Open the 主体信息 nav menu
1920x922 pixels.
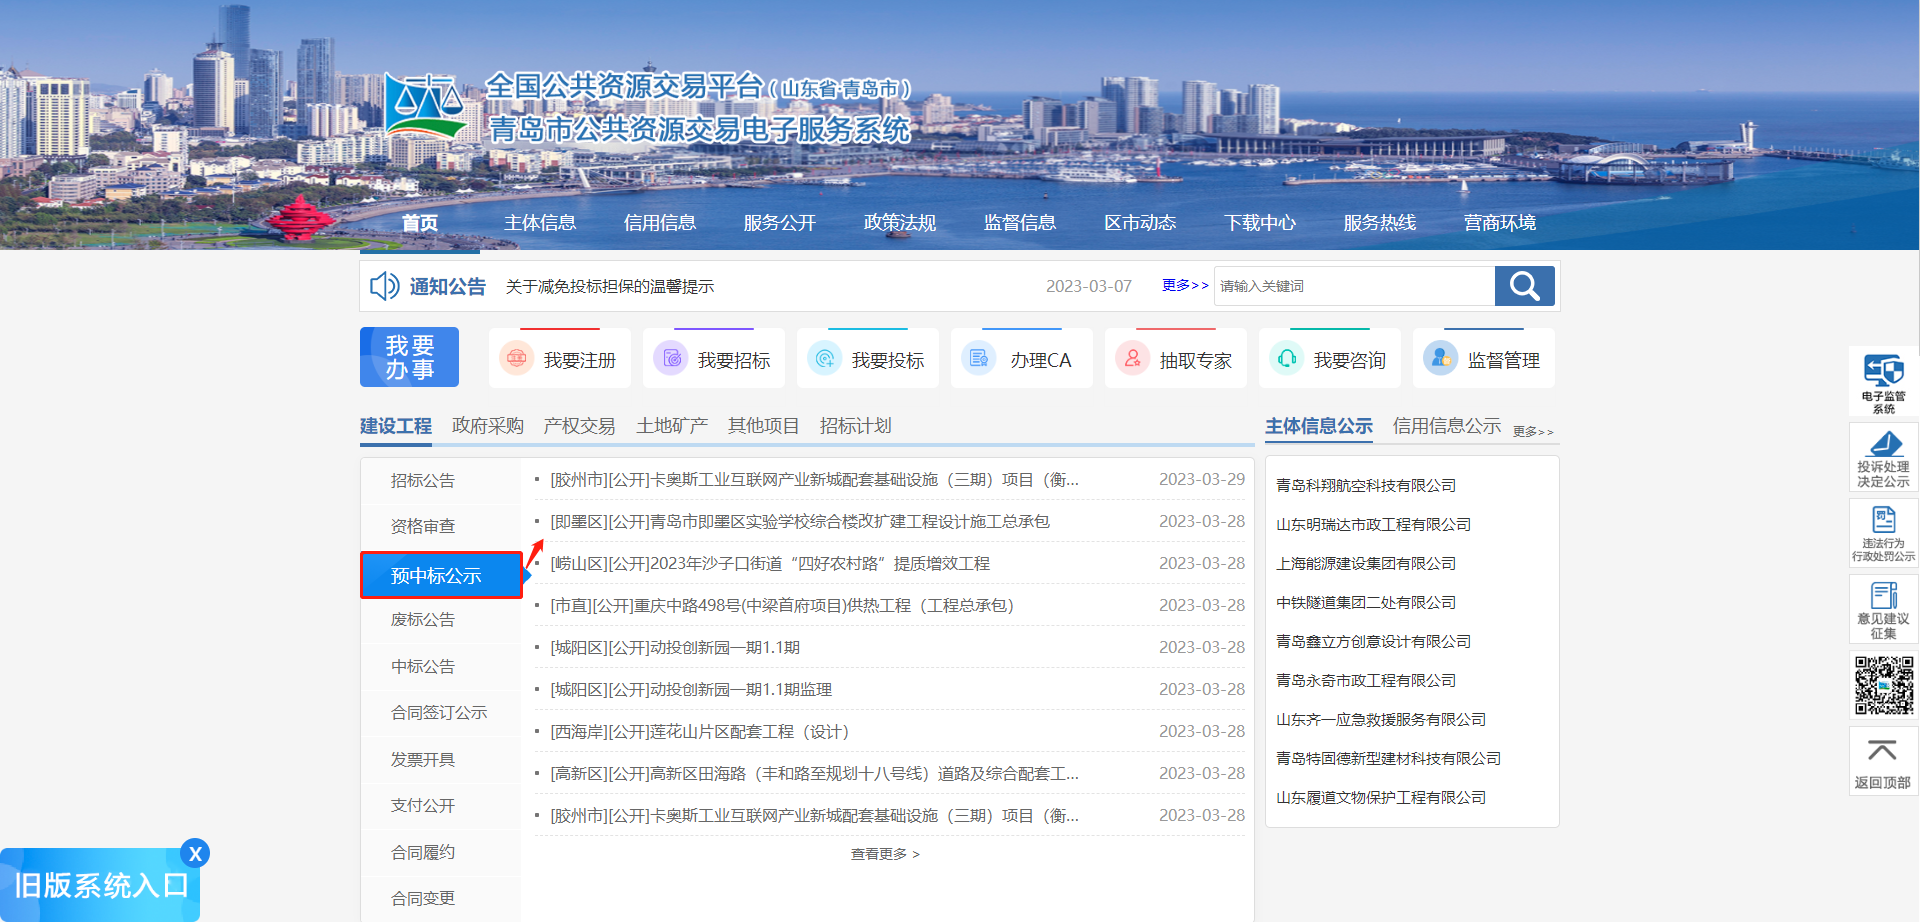click(x=540, y=223)
